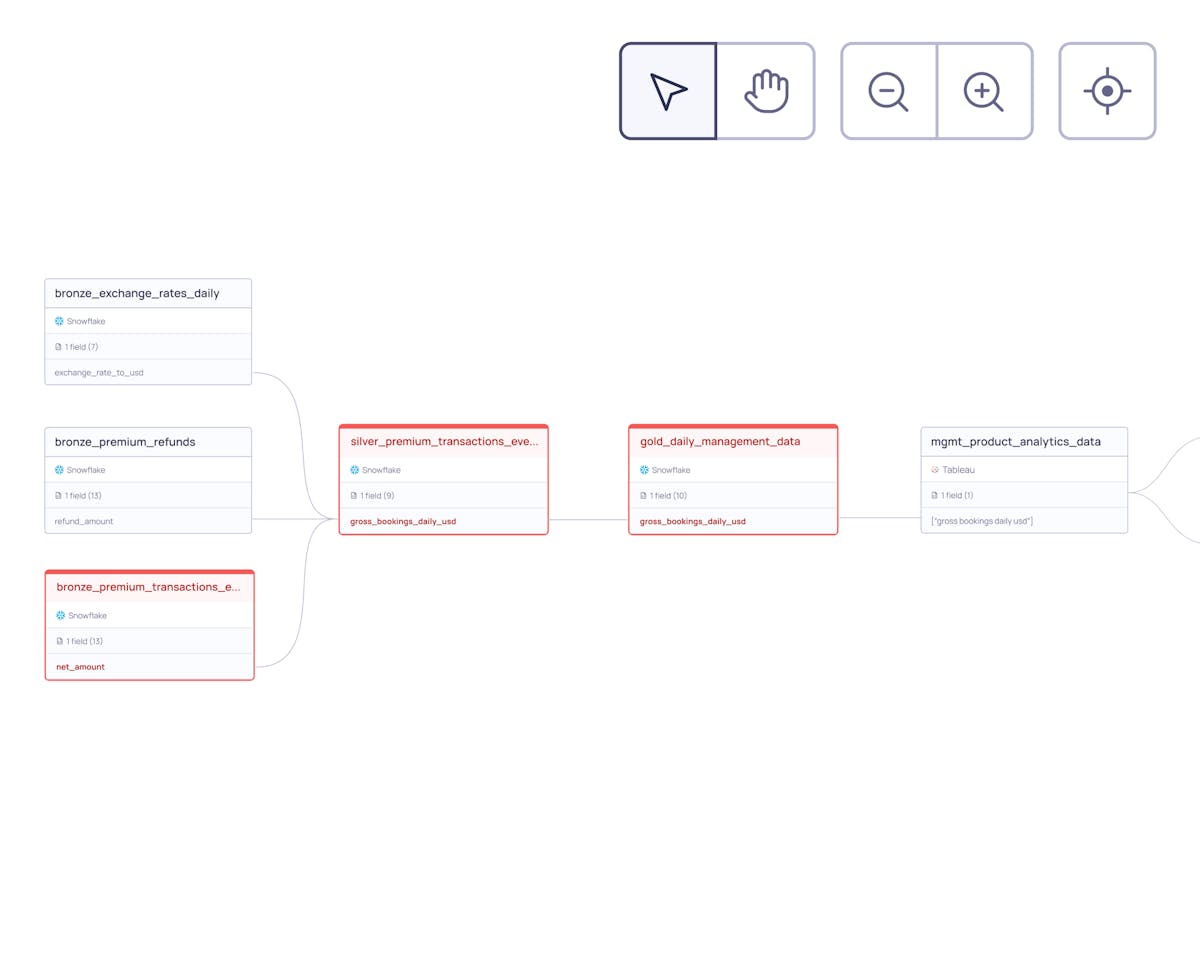Zoom in with the magnifier plus icon
Viewport: 1200px width, 960px height.
click(x=985, y=90)
